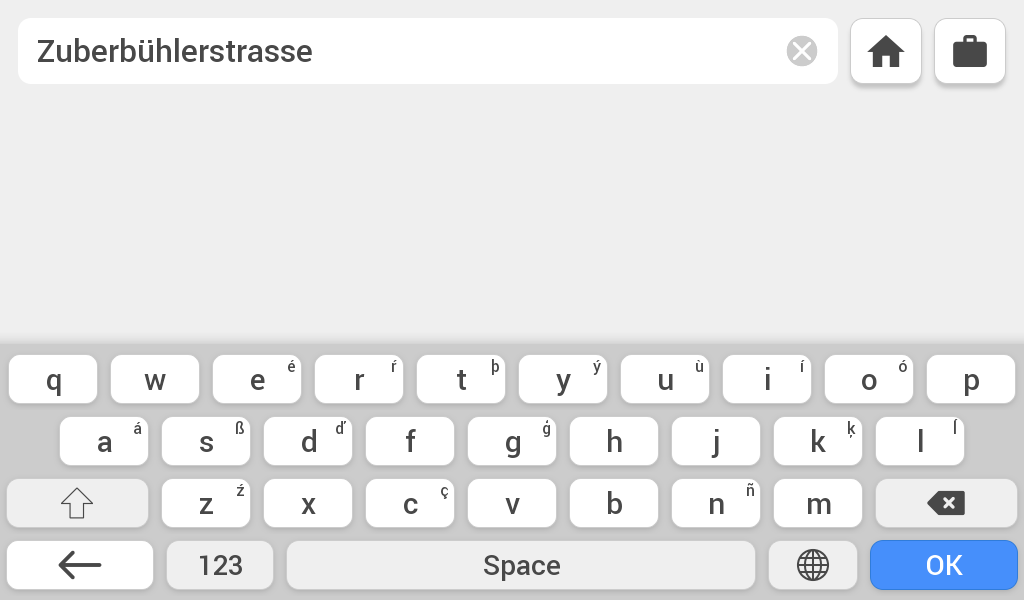The width and height of the screenshot is (1024, 600).
Task: Tap the Home shortcut icon
Action: pos(885,51)
